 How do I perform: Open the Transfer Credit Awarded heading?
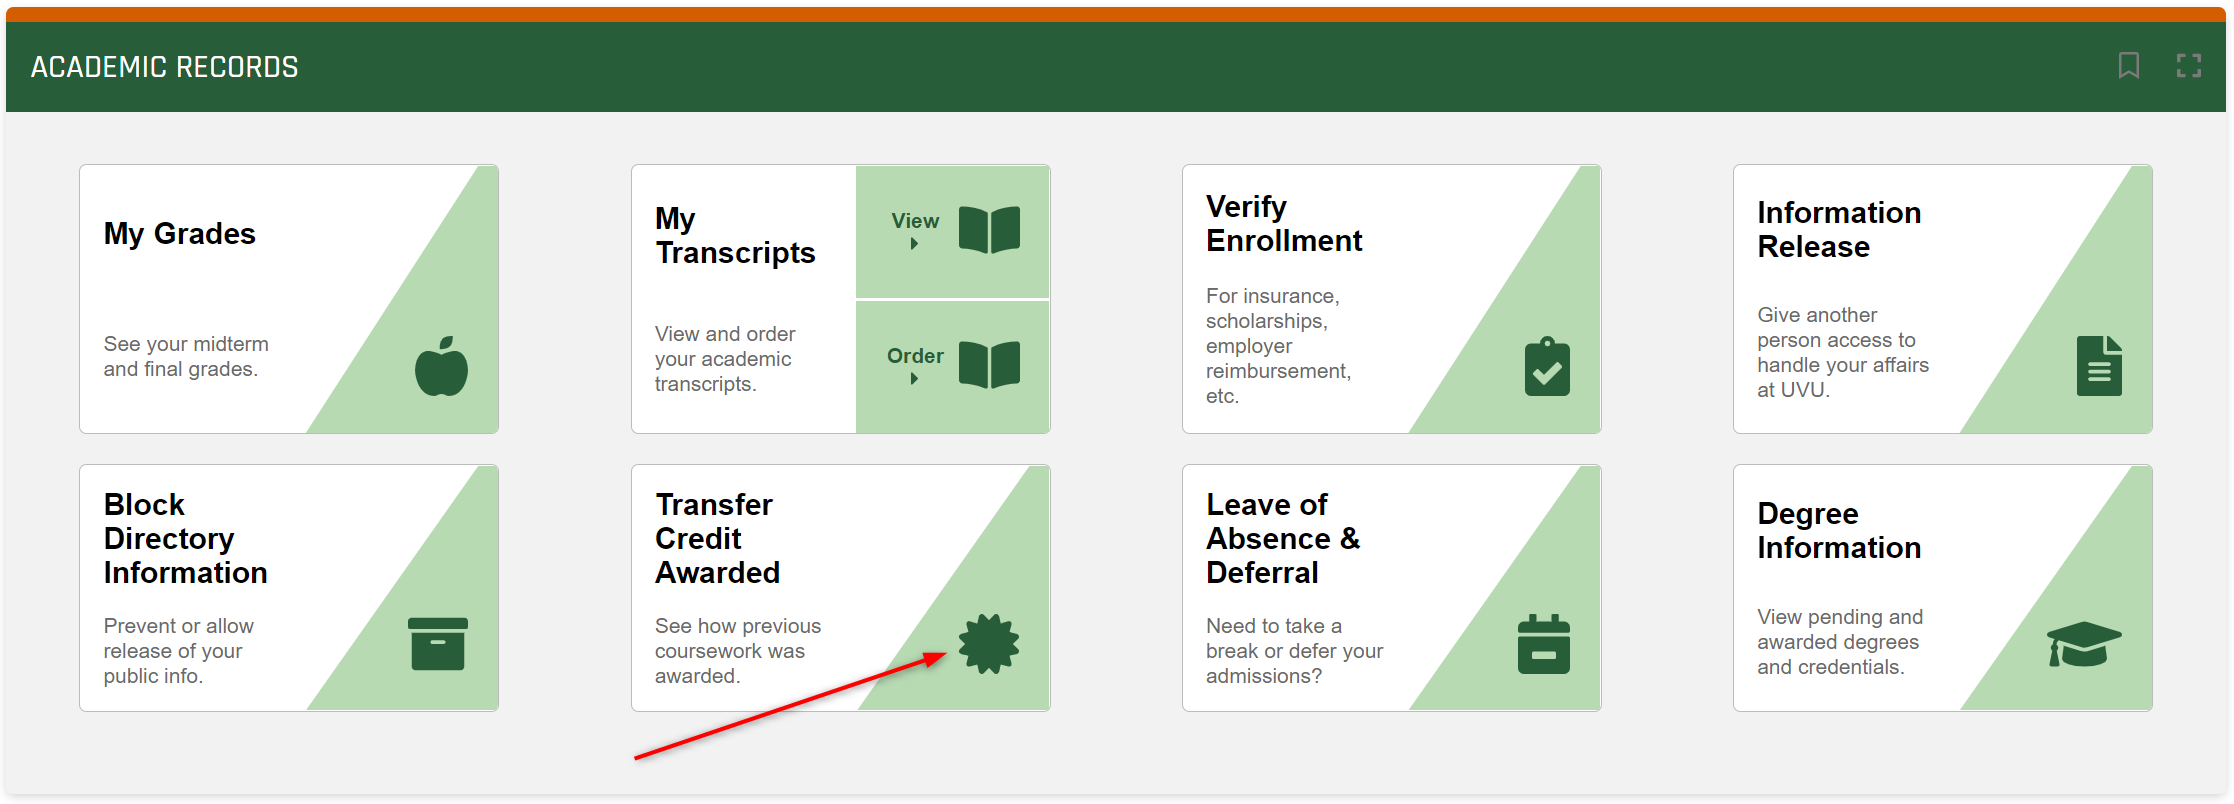coord(717,539)
